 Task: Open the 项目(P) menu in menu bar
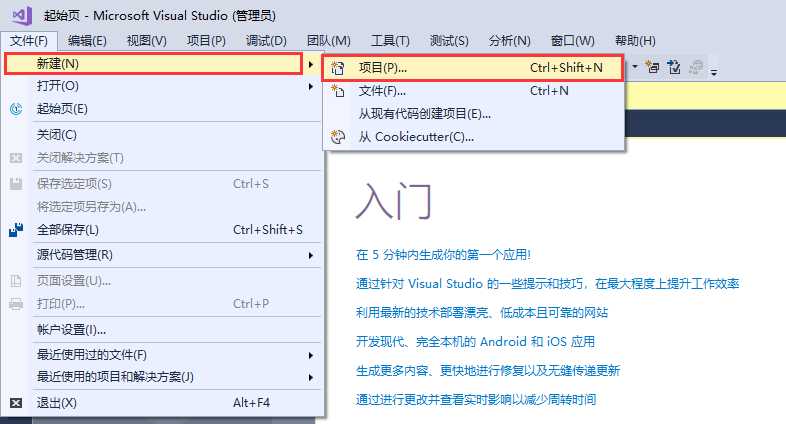pos(206,41)
